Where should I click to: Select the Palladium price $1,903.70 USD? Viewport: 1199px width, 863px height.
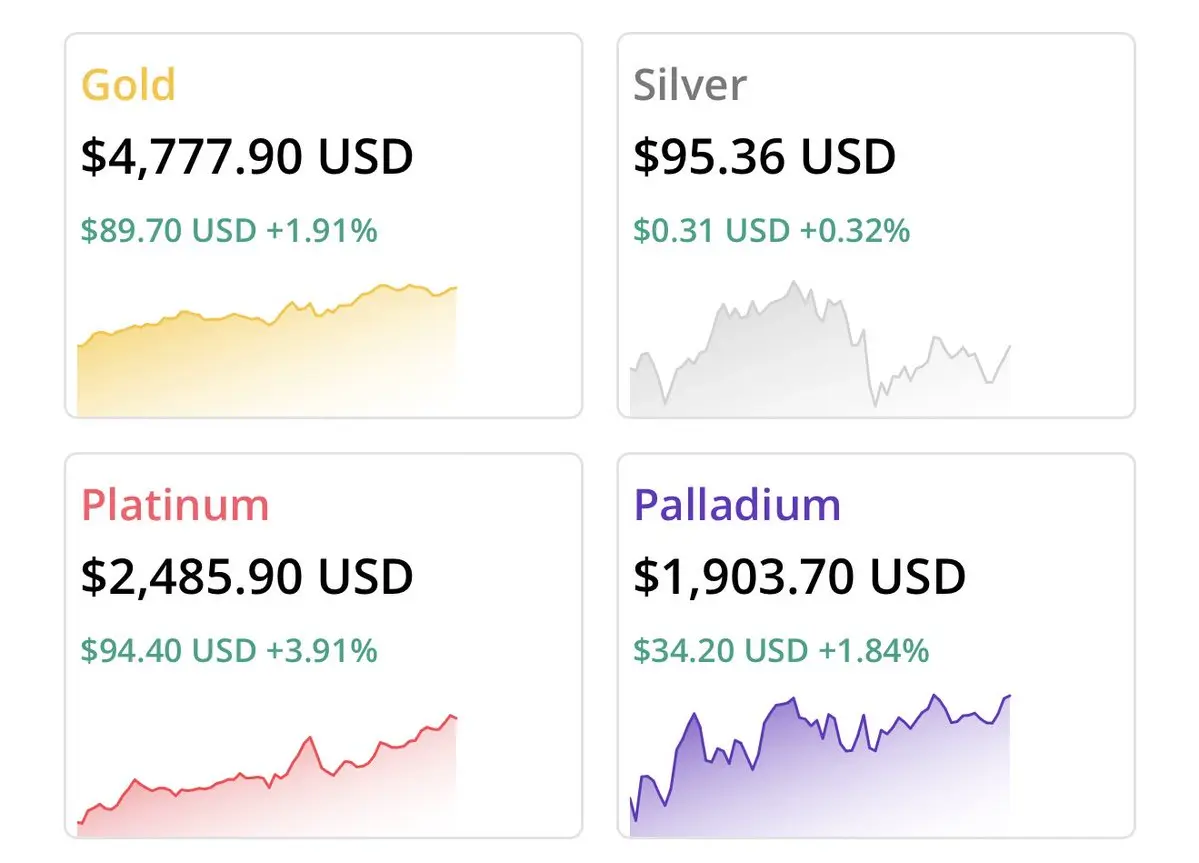click(x=800, y=577)
